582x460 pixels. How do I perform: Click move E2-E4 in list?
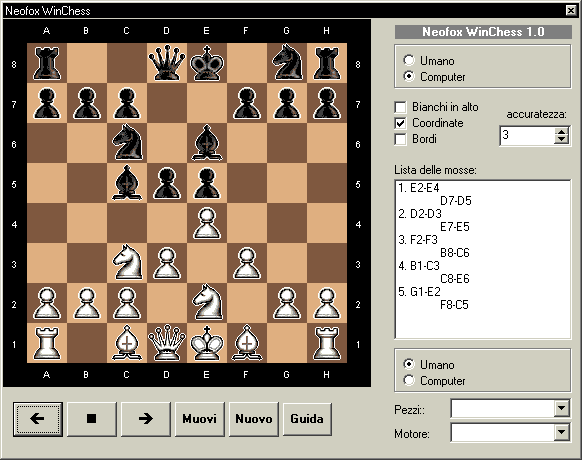[x=425, y=188]
